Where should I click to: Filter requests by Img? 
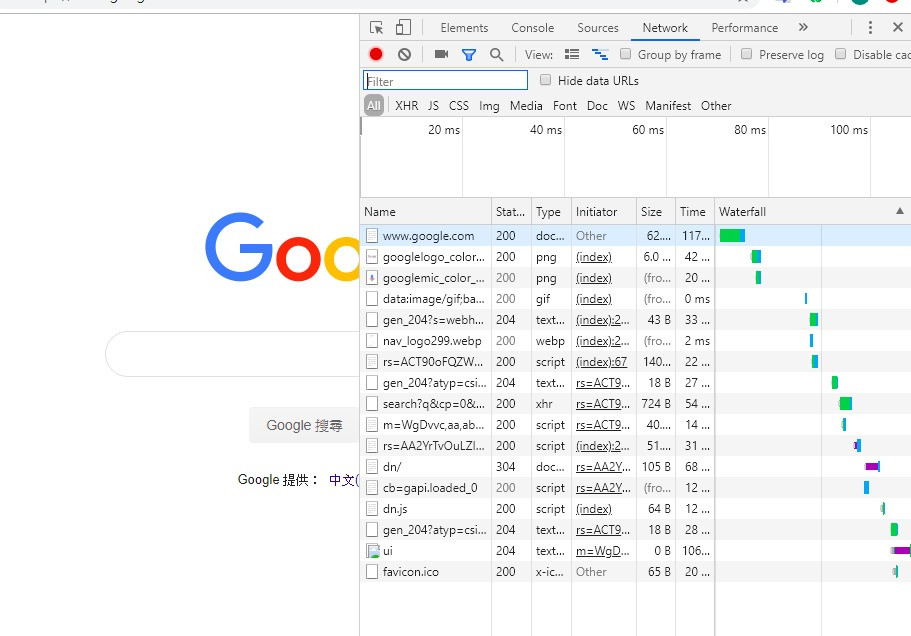tap(489, 106)
